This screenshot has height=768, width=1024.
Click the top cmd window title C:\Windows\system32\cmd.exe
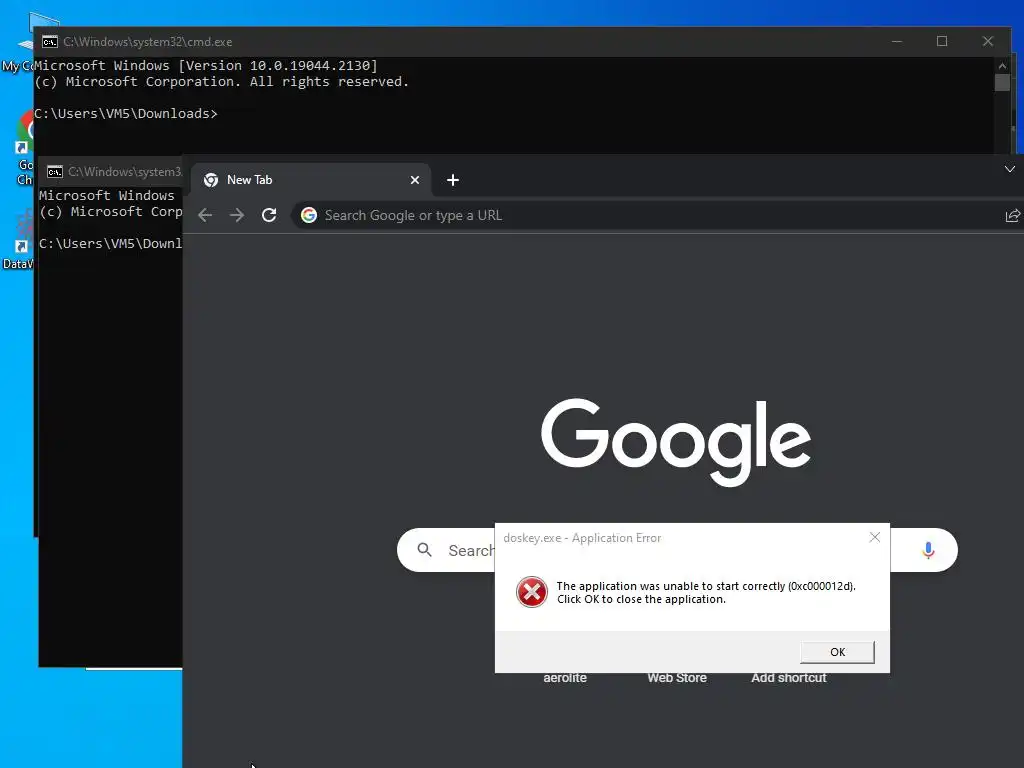pyautogui.click(x=148, y=42)
